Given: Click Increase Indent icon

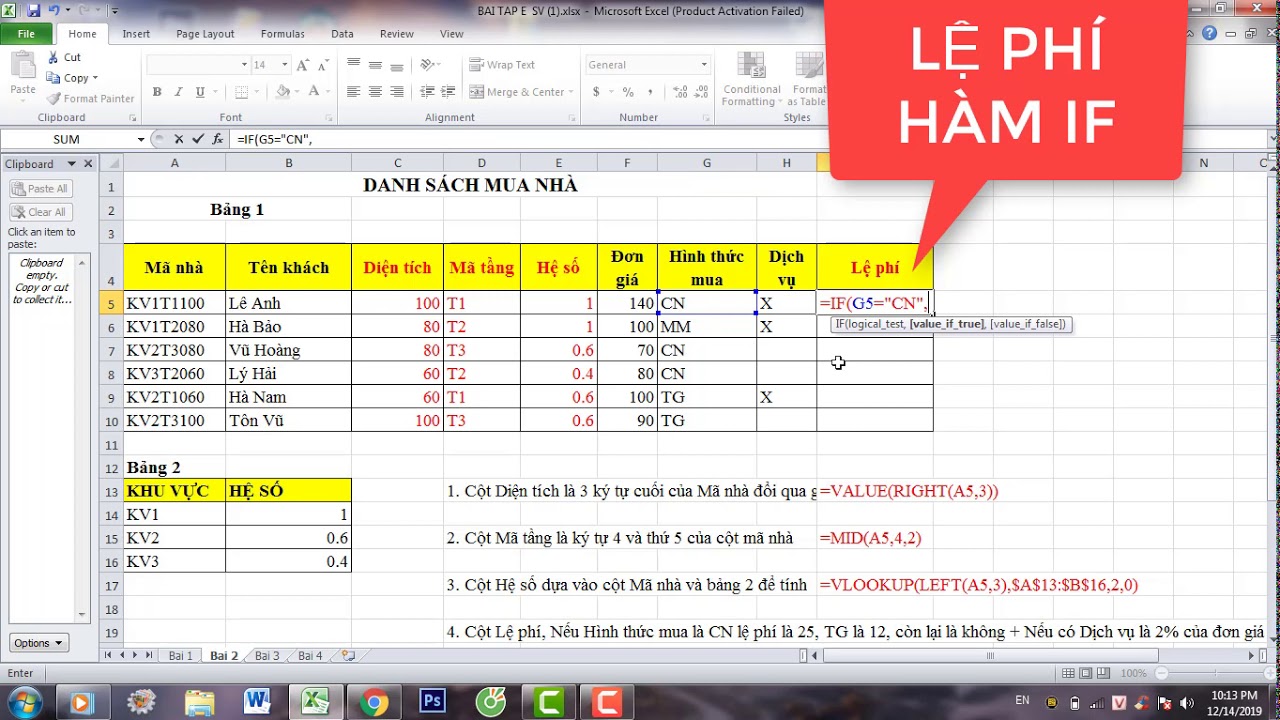Looking at the screenshot, I should pyautogui.click(x=447, y=92).
